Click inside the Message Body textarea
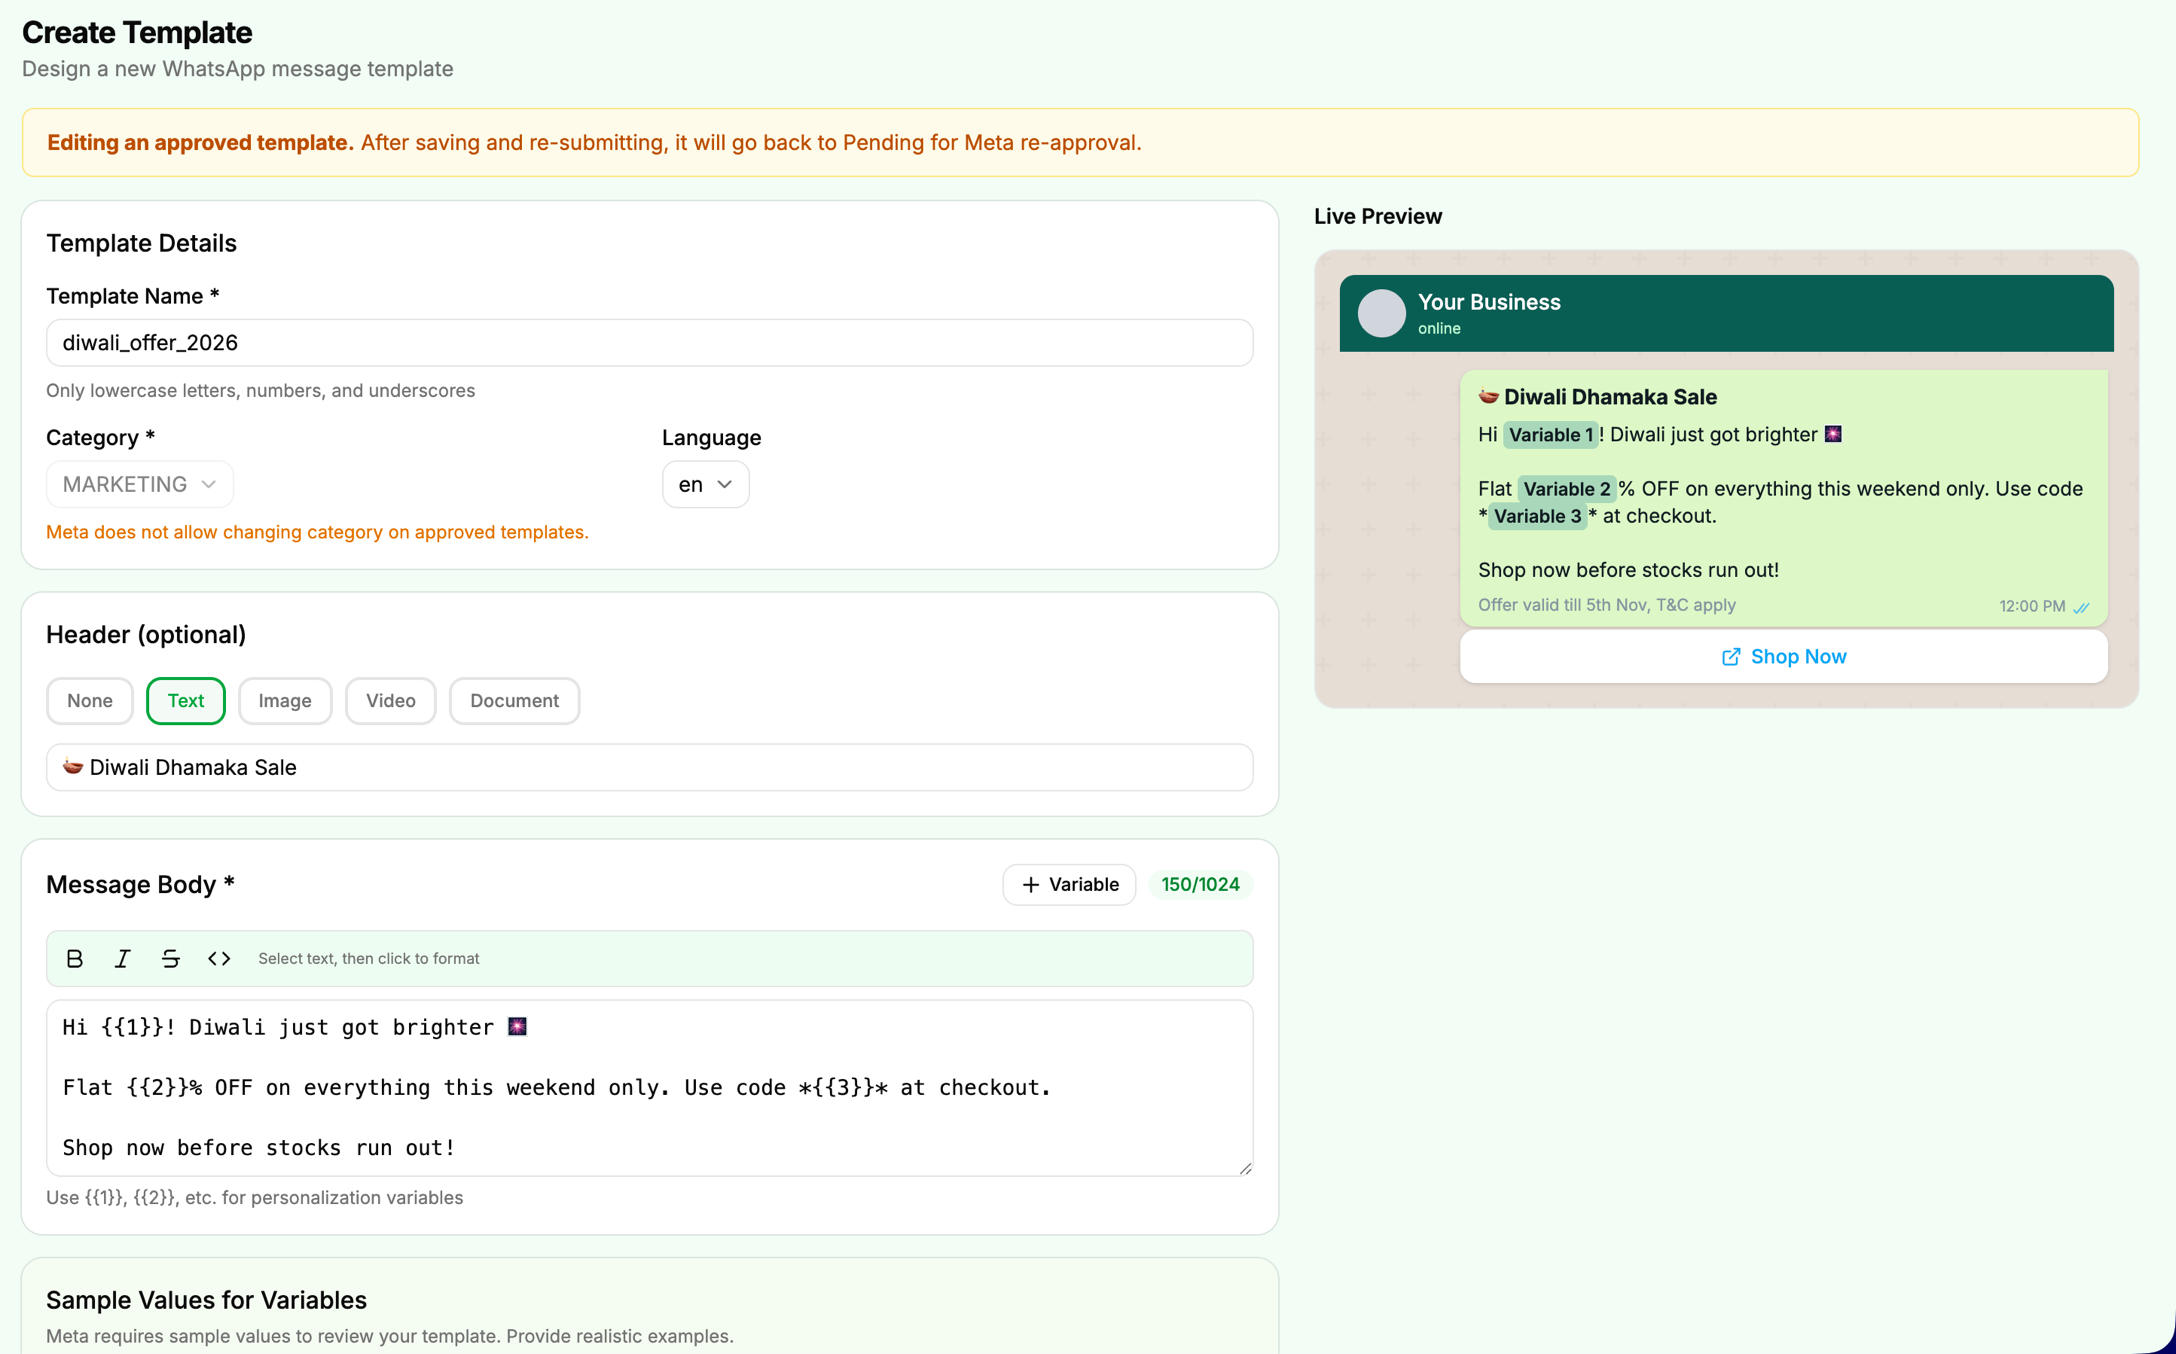2176x1354 pixels. tap(649, 1088)
